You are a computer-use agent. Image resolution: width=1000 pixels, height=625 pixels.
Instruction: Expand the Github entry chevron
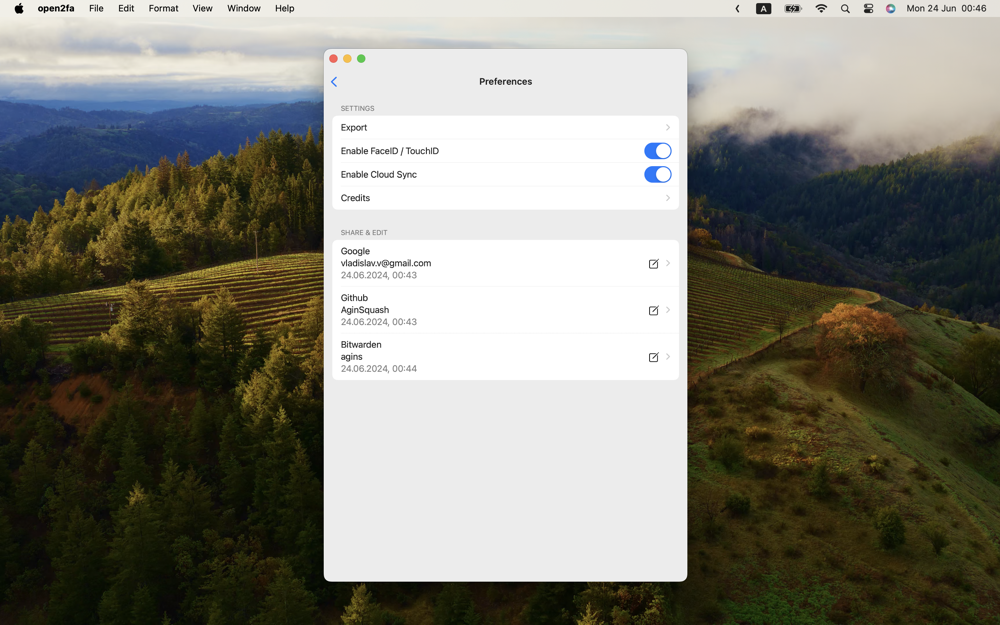(668, 309)
